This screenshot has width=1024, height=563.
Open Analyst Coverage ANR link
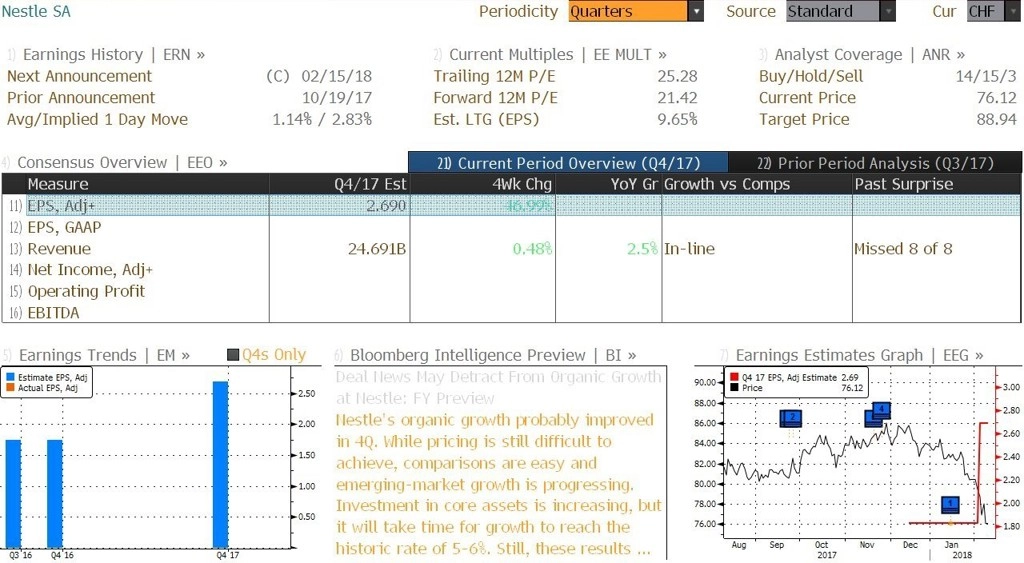point(870,55)
